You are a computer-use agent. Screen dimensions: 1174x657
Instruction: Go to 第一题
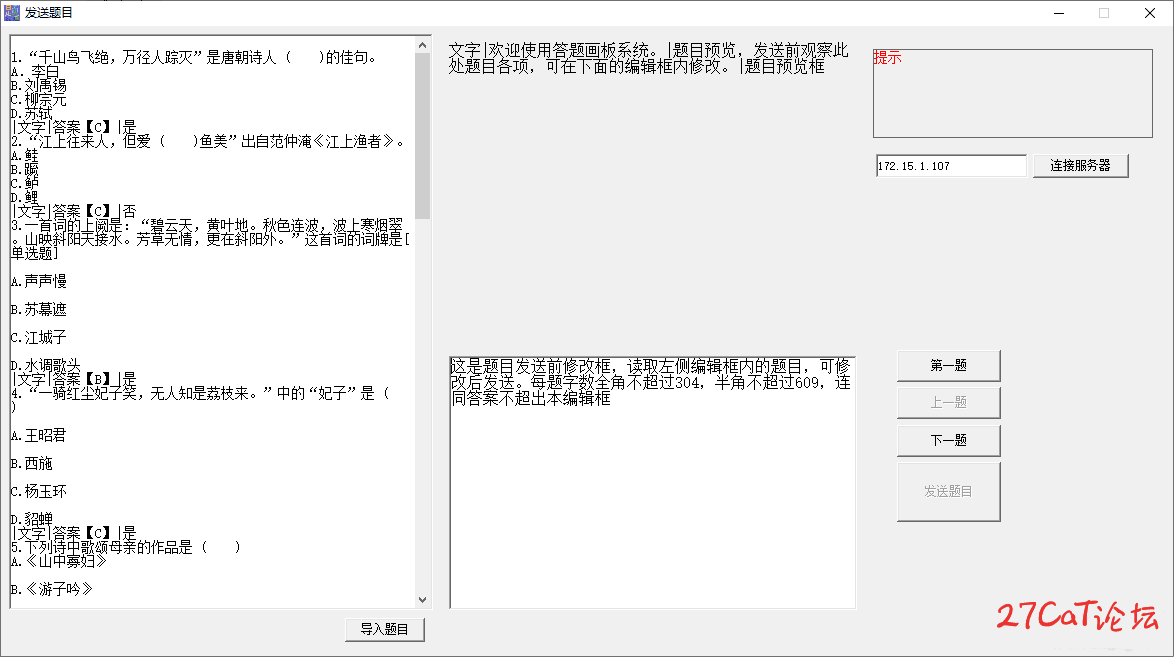948,366
